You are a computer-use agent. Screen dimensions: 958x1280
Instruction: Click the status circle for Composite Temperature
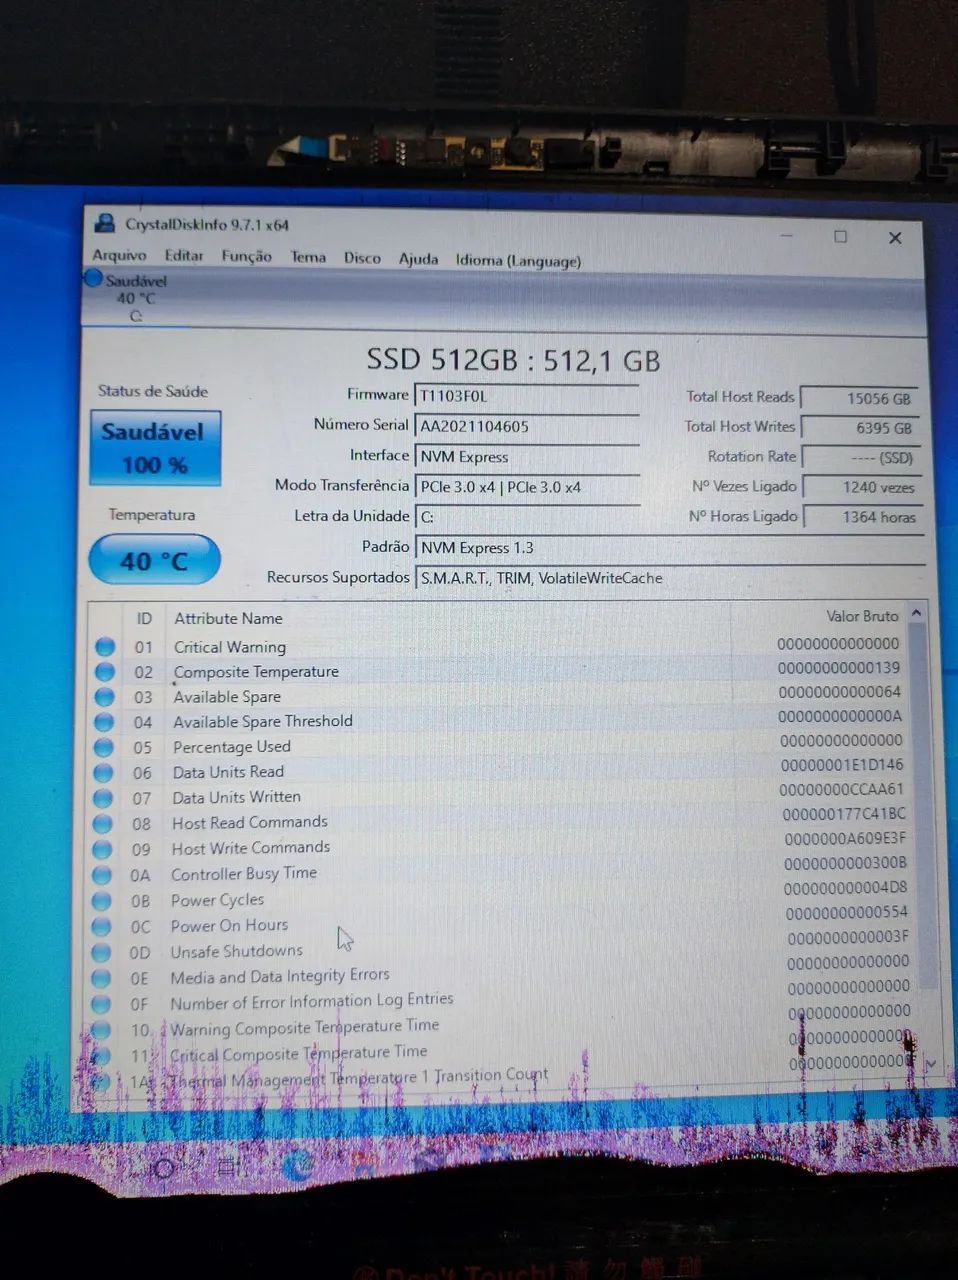click(x=105, y=672)
